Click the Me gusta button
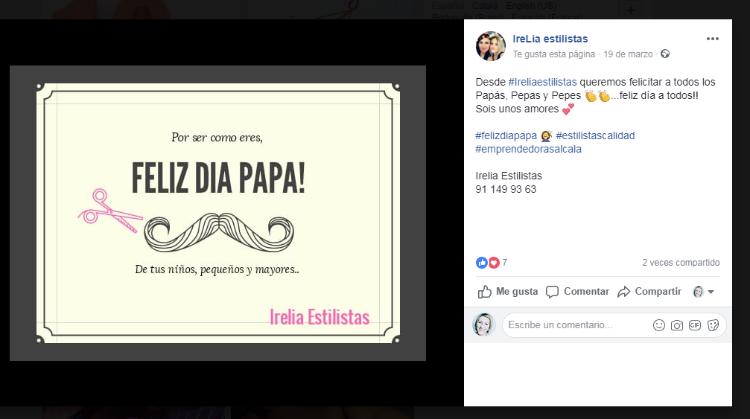 coord(508,291)
